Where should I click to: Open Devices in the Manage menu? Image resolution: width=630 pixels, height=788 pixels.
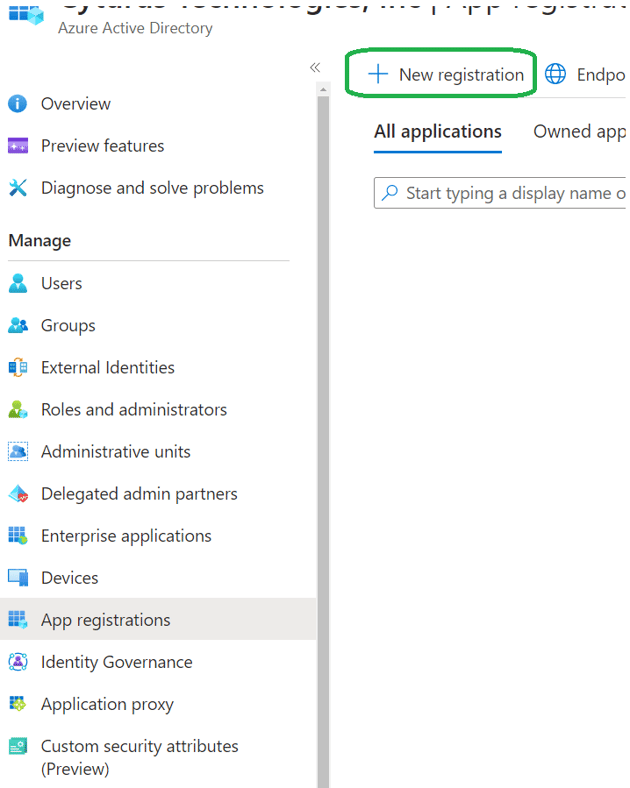(x=69, y=578)
